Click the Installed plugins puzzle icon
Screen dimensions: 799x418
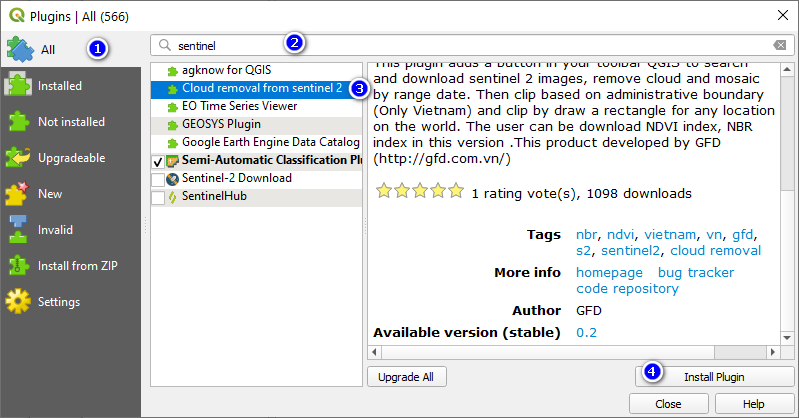18,85
